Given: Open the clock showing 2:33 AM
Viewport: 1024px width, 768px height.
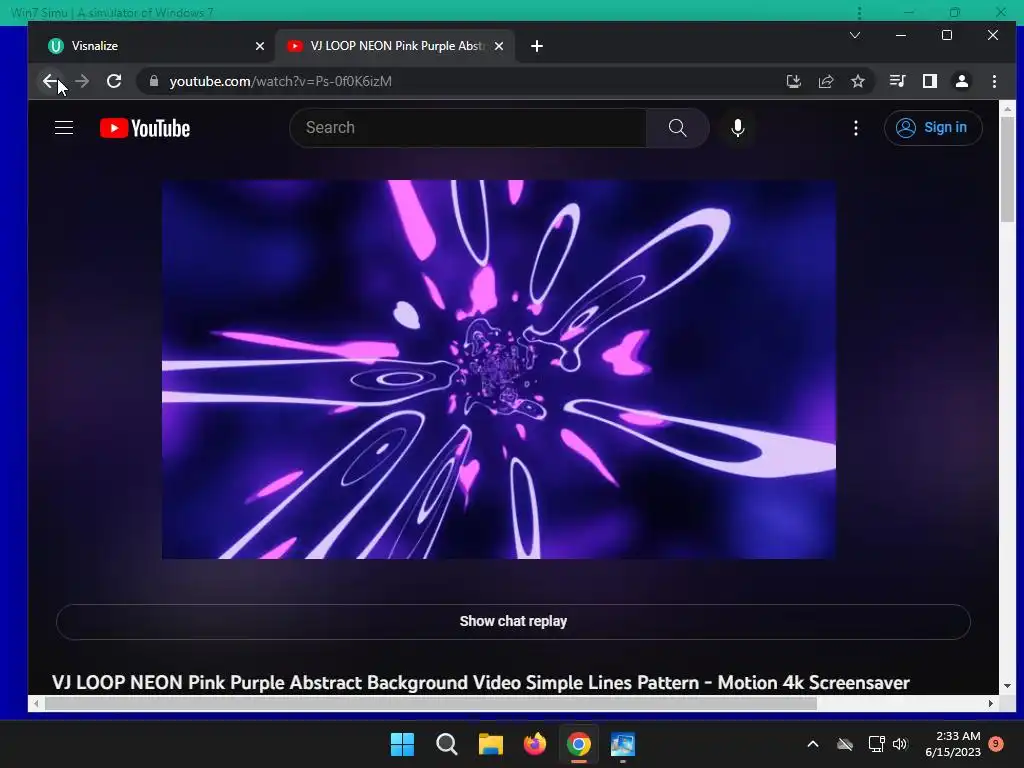Looking at the screenshot, I should point(952,744).
